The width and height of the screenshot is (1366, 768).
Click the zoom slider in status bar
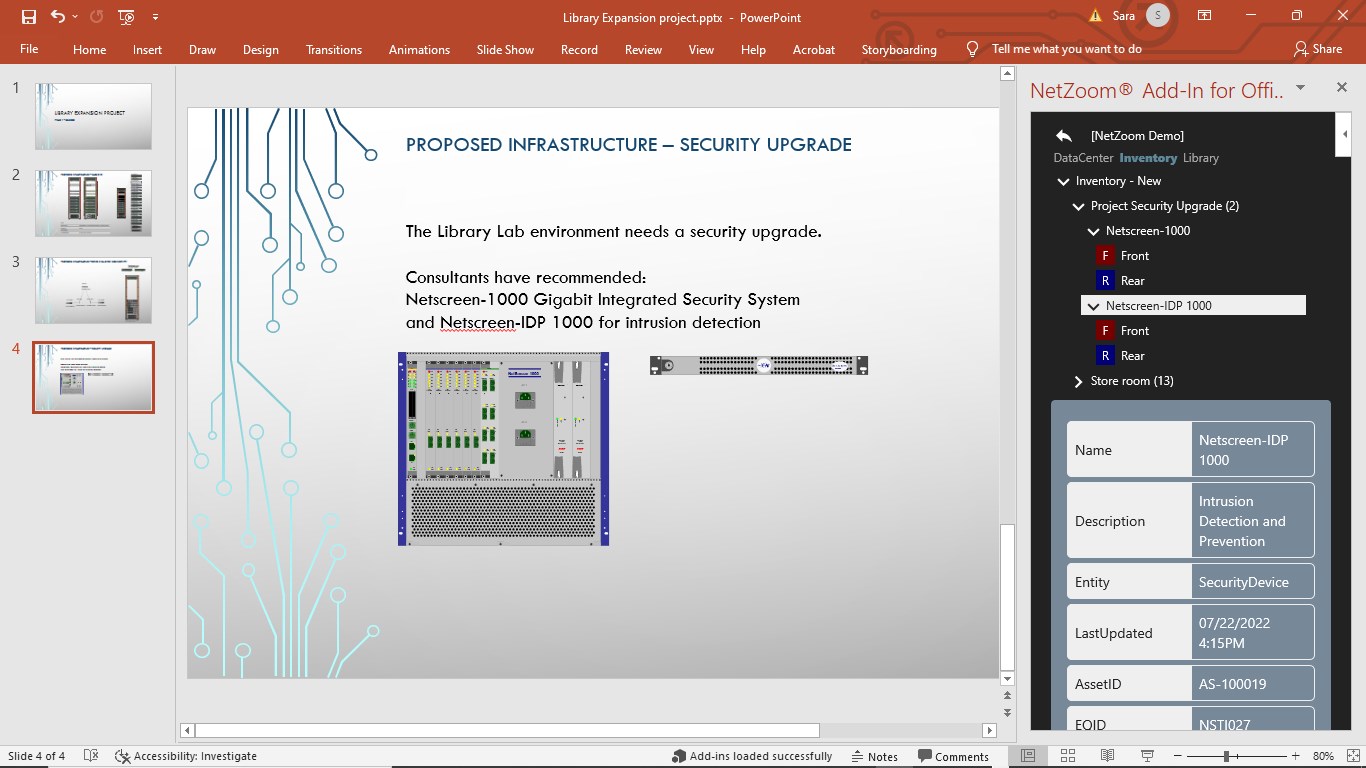pyautogui.click(x=1226, y=756)
